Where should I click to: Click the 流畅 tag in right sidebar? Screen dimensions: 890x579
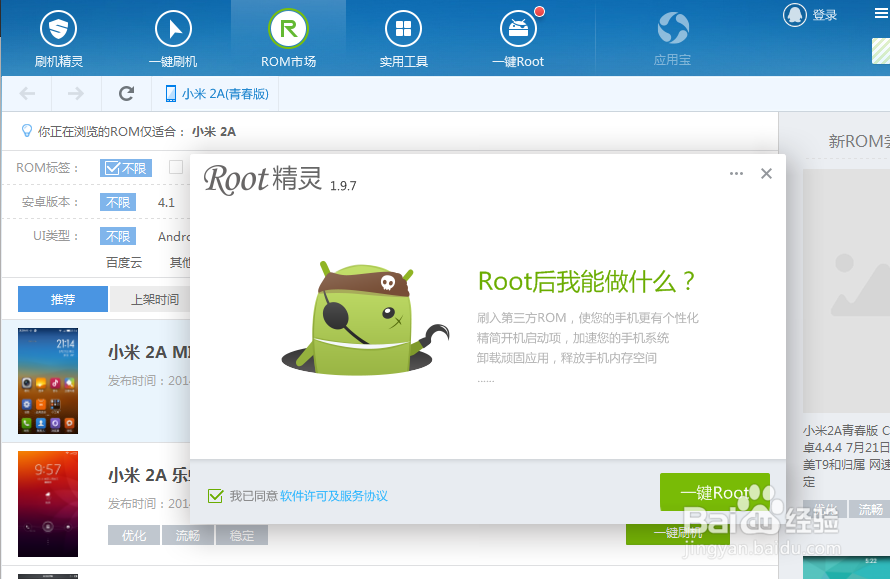point(871,509)
